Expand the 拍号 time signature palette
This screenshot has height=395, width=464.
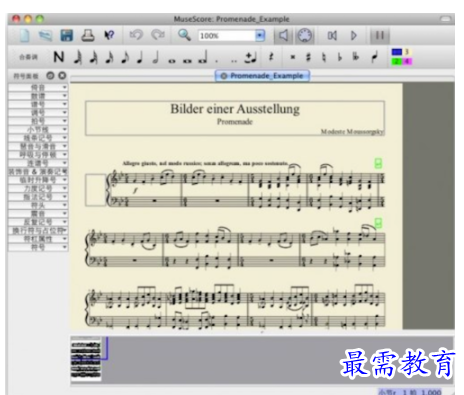pyautogui.click(x=38, y=121)
